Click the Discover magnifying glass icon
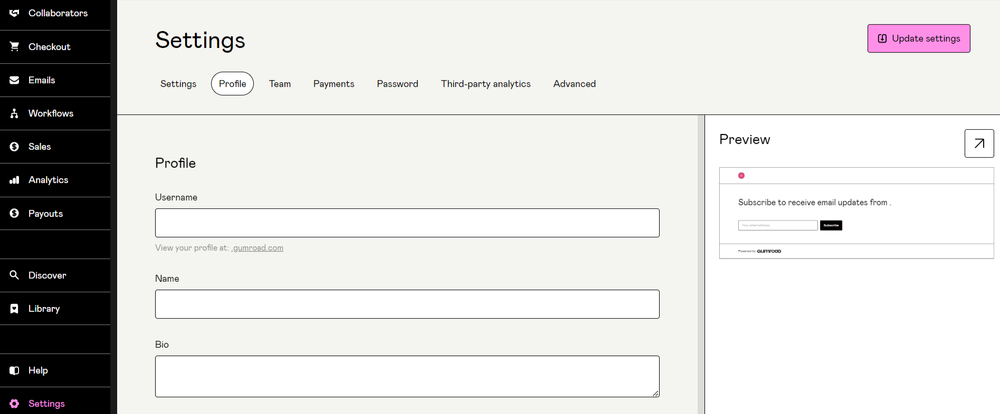This screenshot has width=1000, height=414. 14,275
